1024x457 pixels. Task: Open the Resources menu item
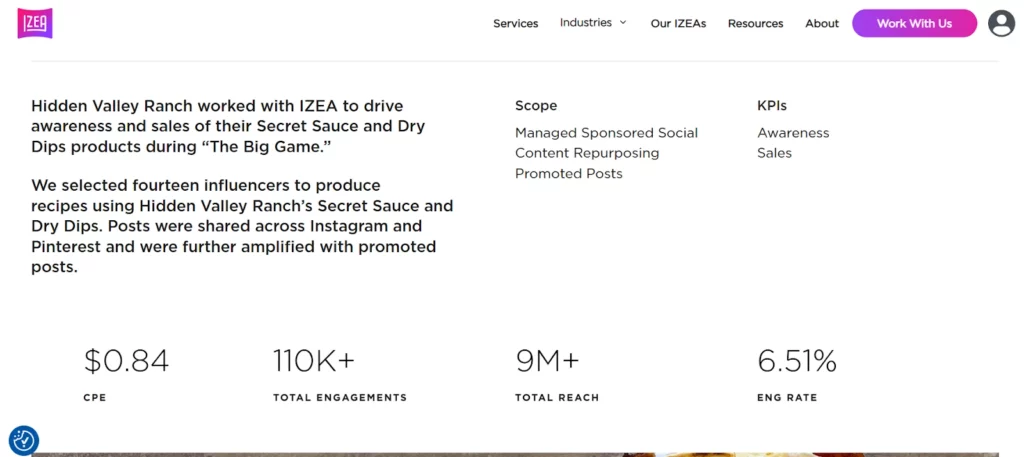[x=756, y=24]
